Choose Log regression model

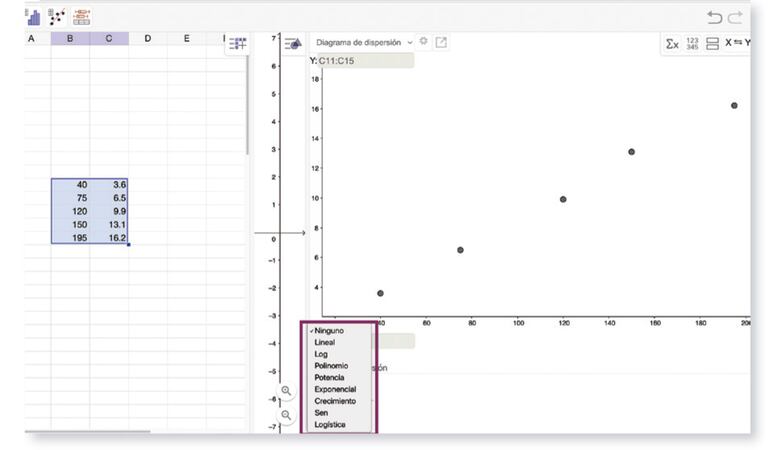coord(338,354)
